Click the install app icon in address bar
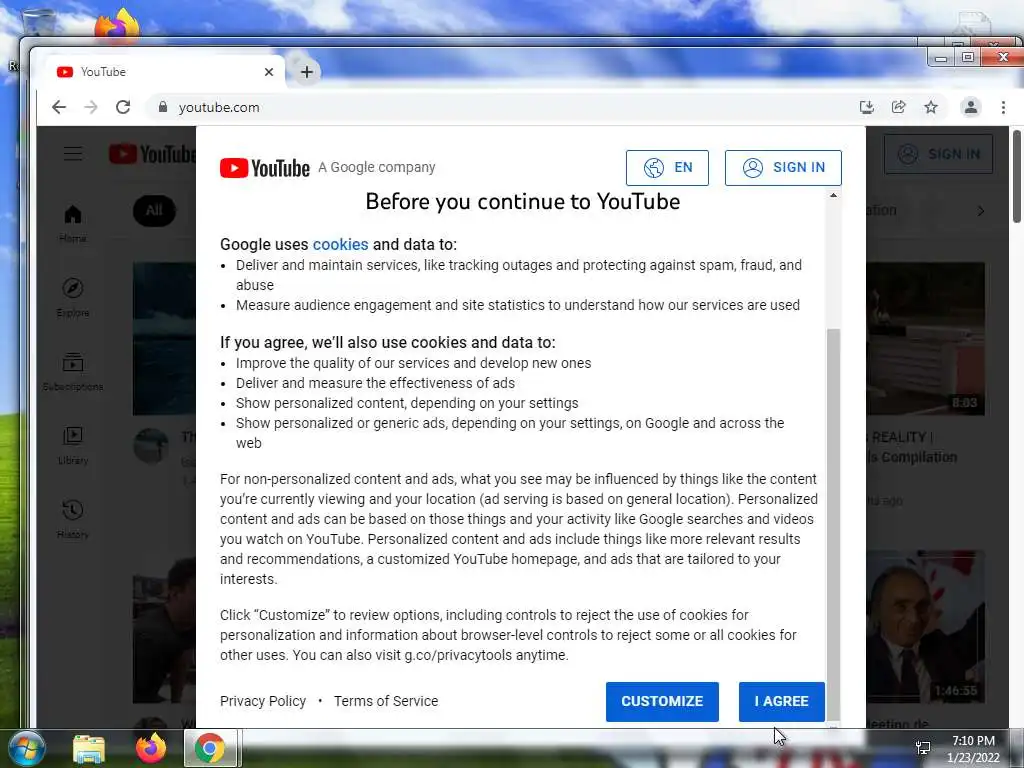1024x768 pixels. 867,107
